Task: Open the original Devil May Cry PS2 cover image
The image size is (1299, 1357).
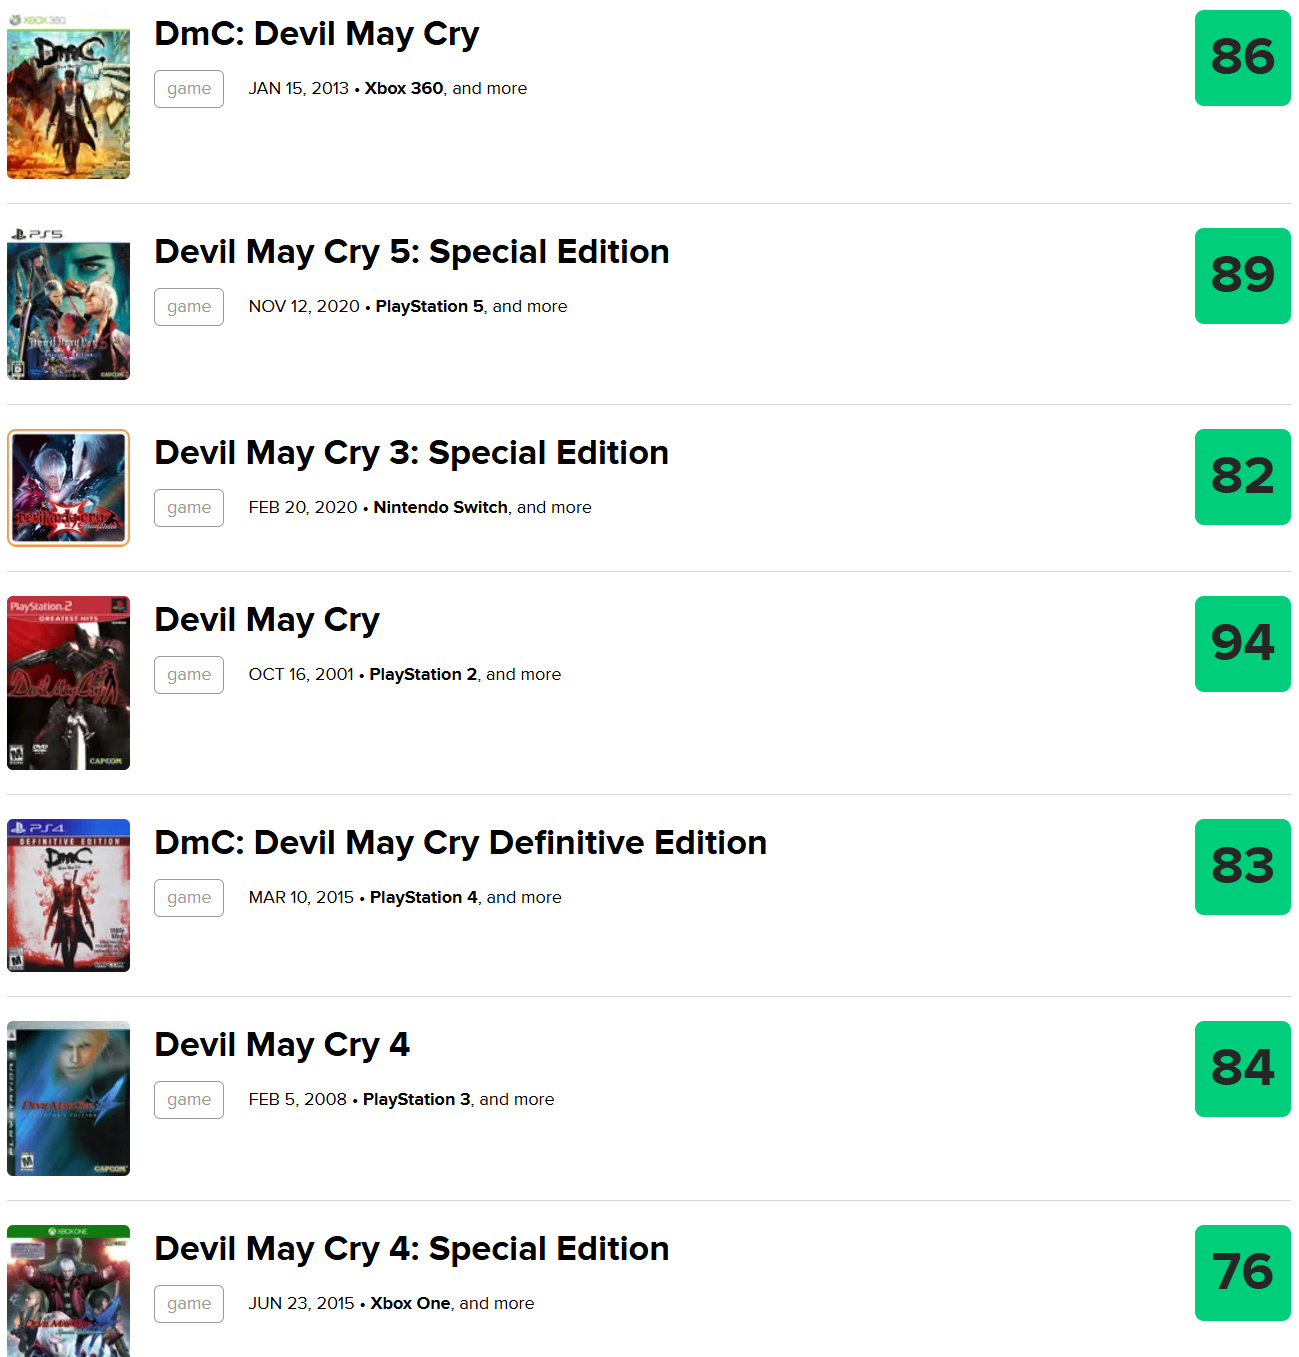Action: coord(68,683)
